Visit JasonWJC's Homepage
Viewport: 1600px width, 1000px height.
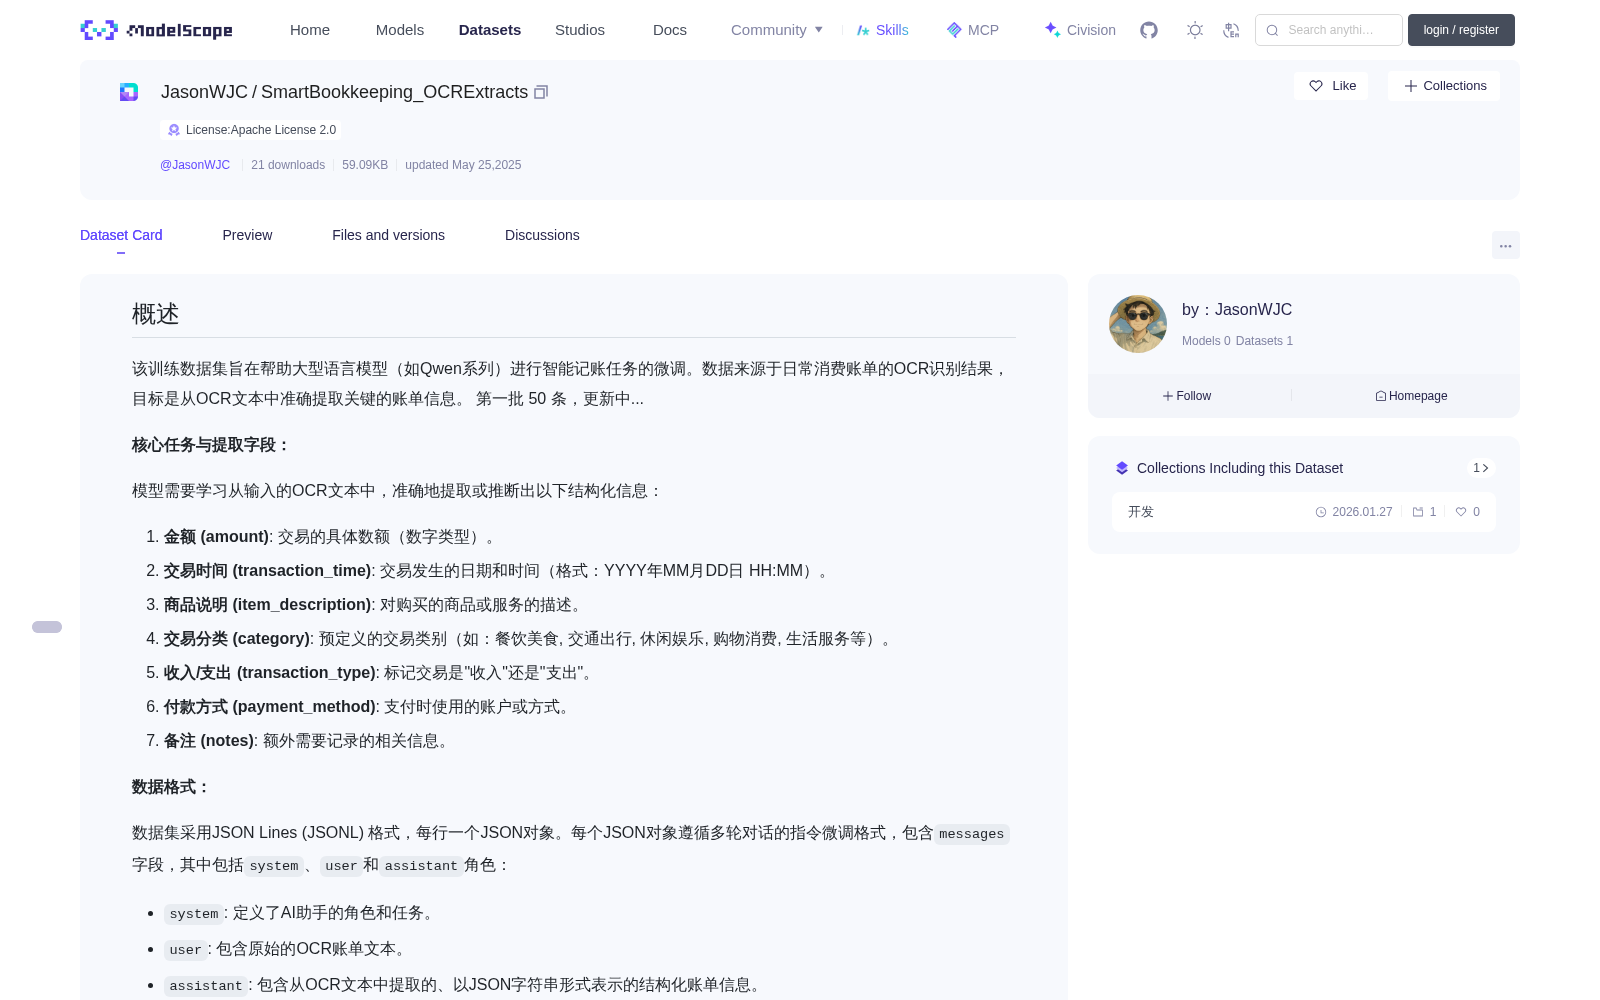pos(1411,396)
